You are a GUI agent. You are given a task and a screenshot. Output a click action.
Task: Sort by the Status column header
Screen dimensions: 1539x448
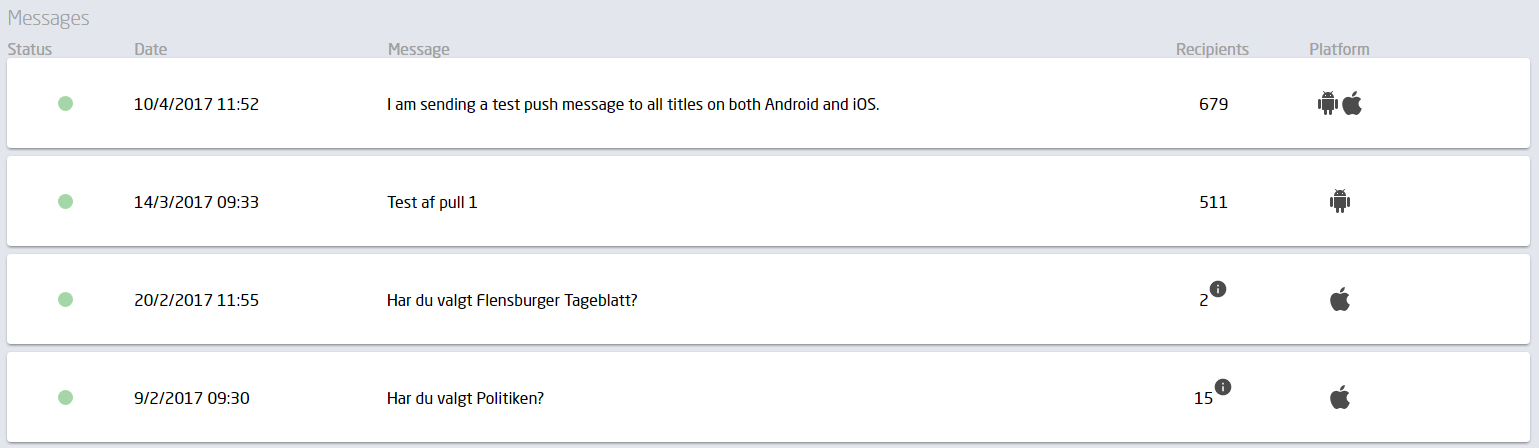[29, 49]
